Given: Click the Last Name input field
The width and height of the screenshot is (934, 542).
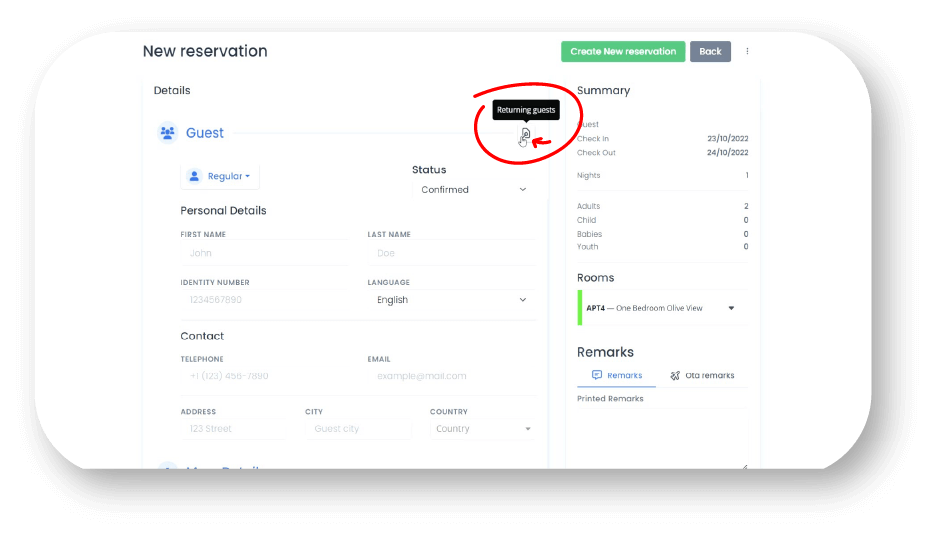Looking at the screenshot, I should click(x=452, y=253).
